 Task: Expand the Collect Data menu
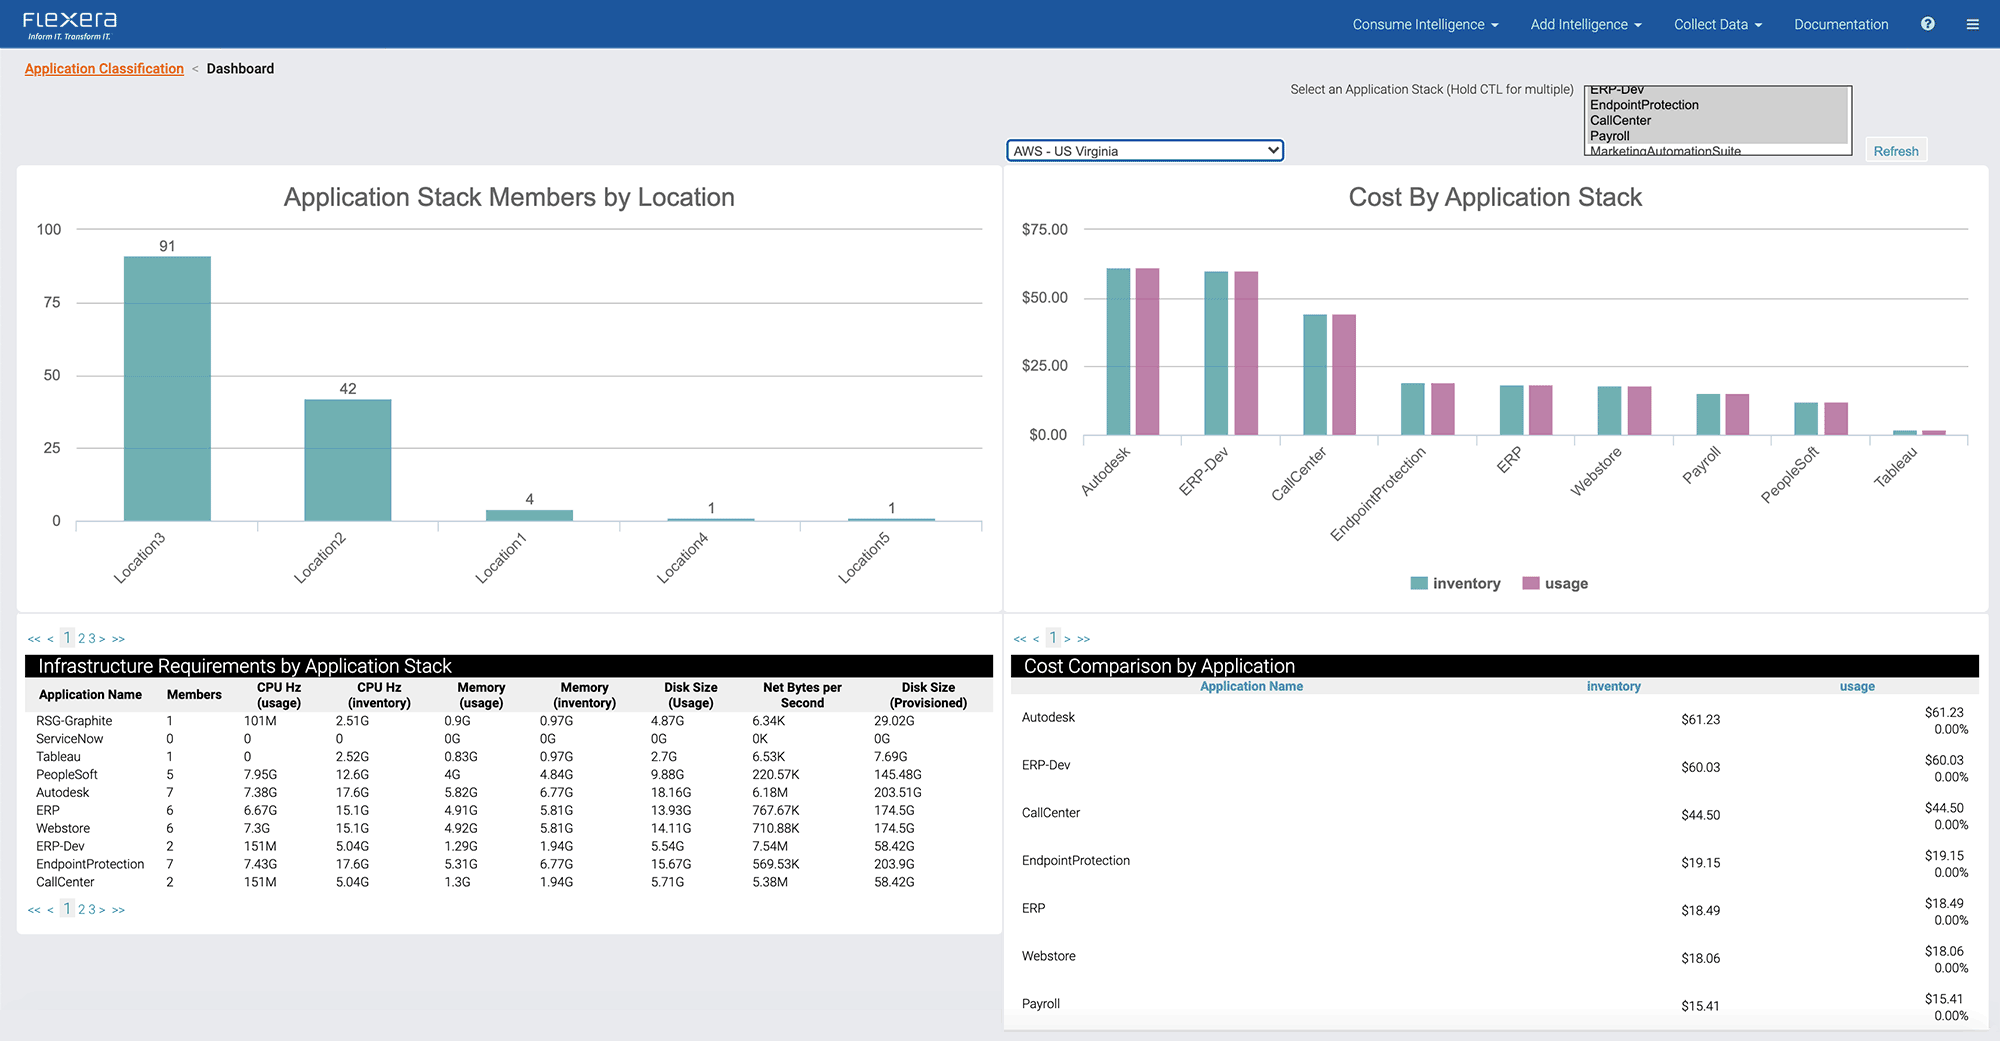[1717, 24]
